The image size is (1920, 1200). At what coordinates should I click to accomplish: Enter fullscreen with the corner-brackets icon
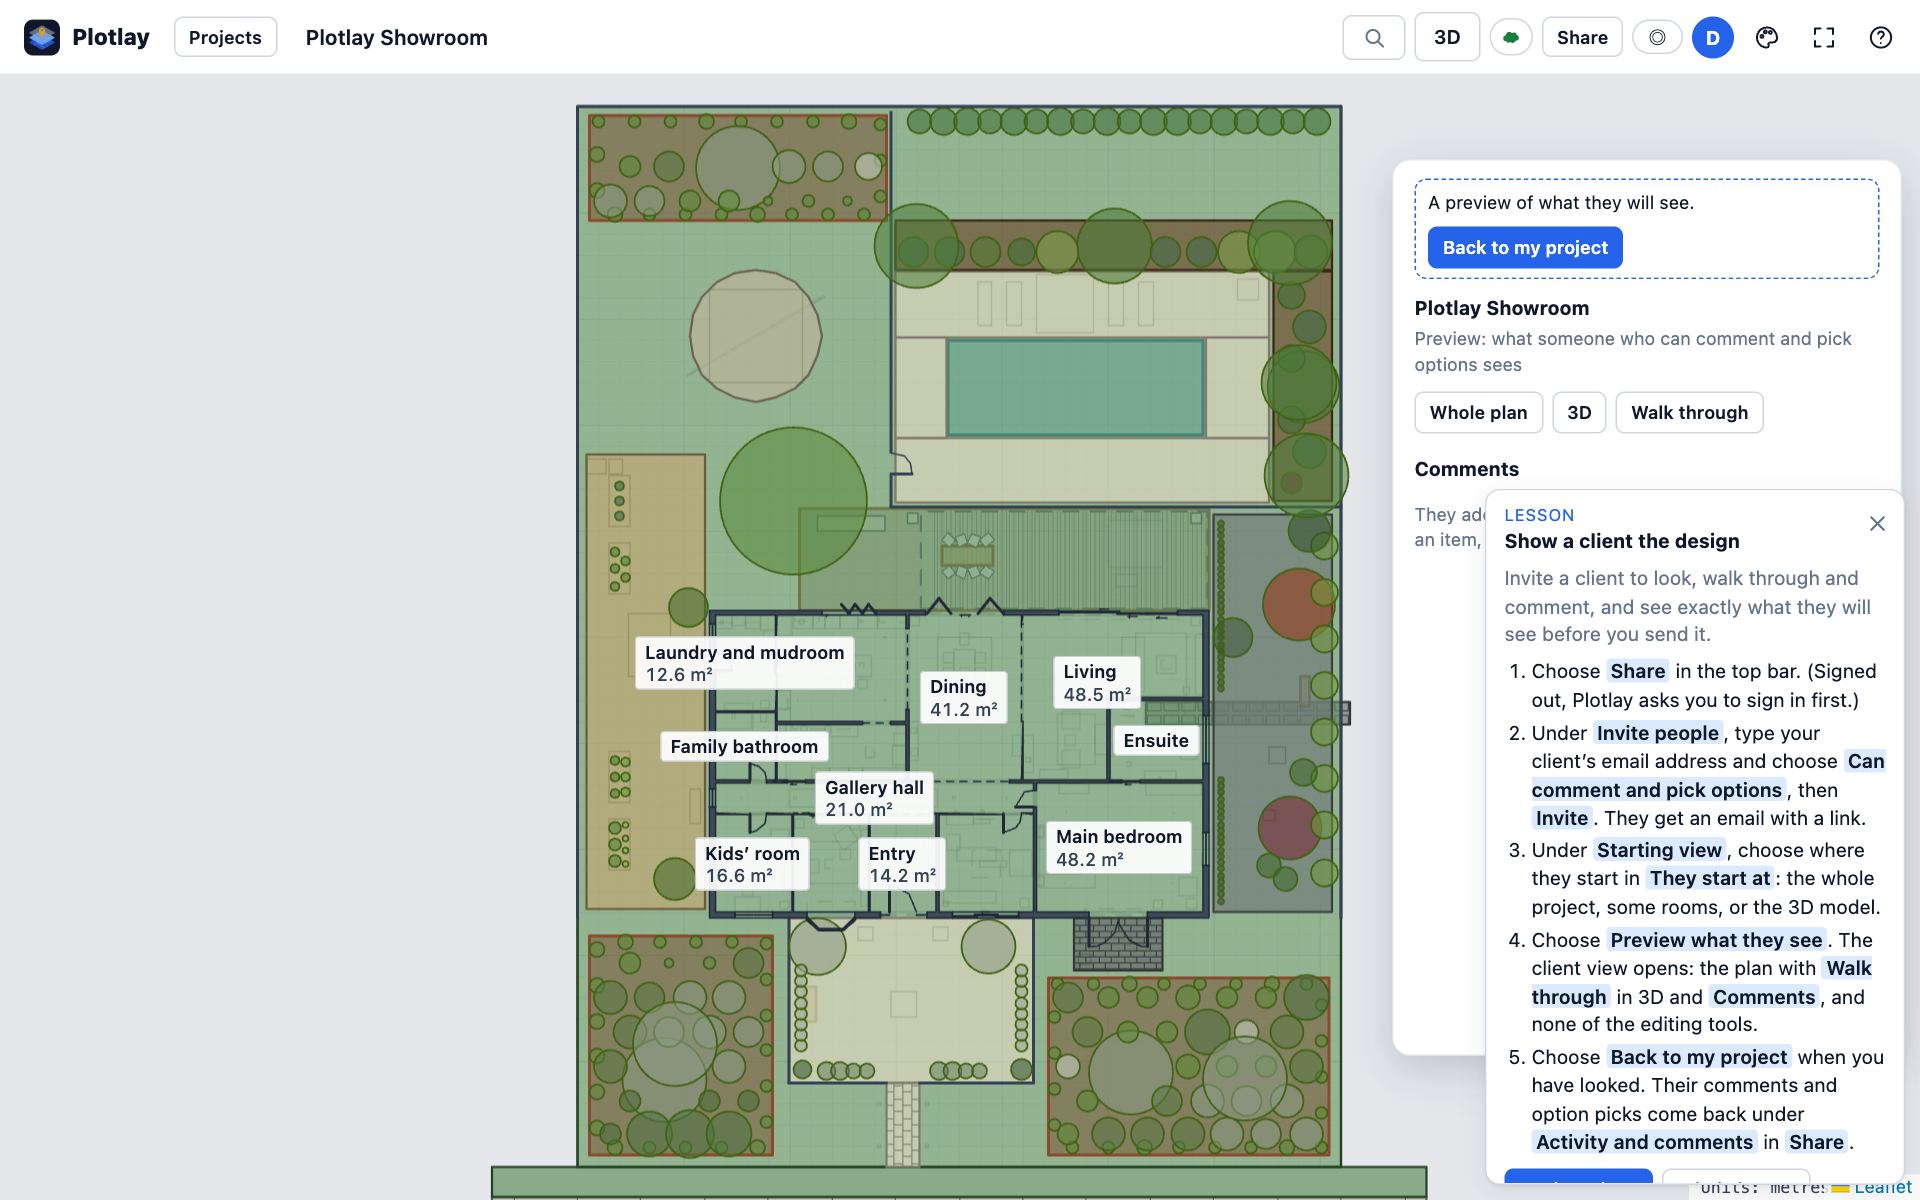tap(1824, 37)
